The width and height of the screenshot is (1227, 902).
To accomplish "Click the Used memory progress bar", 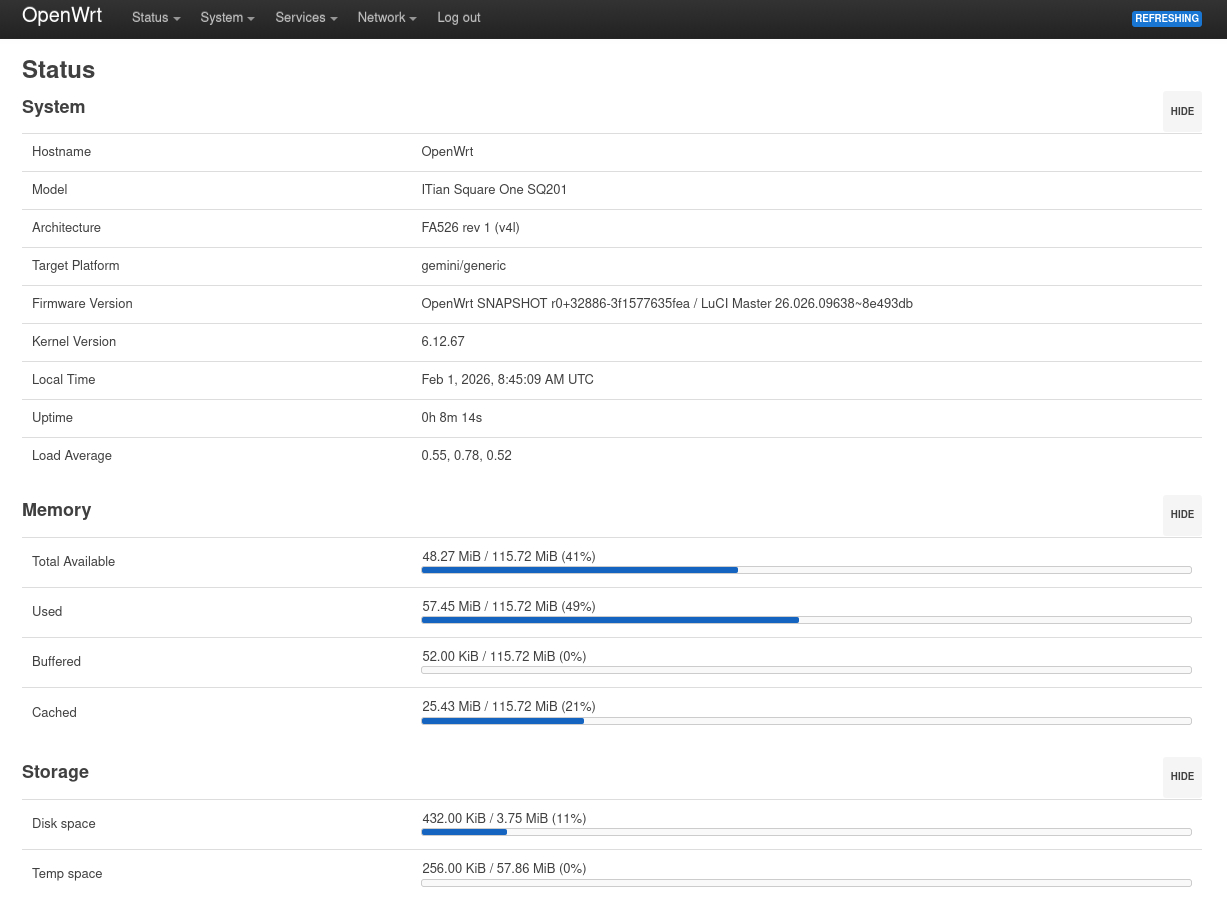I will click(x=806, y=620).
